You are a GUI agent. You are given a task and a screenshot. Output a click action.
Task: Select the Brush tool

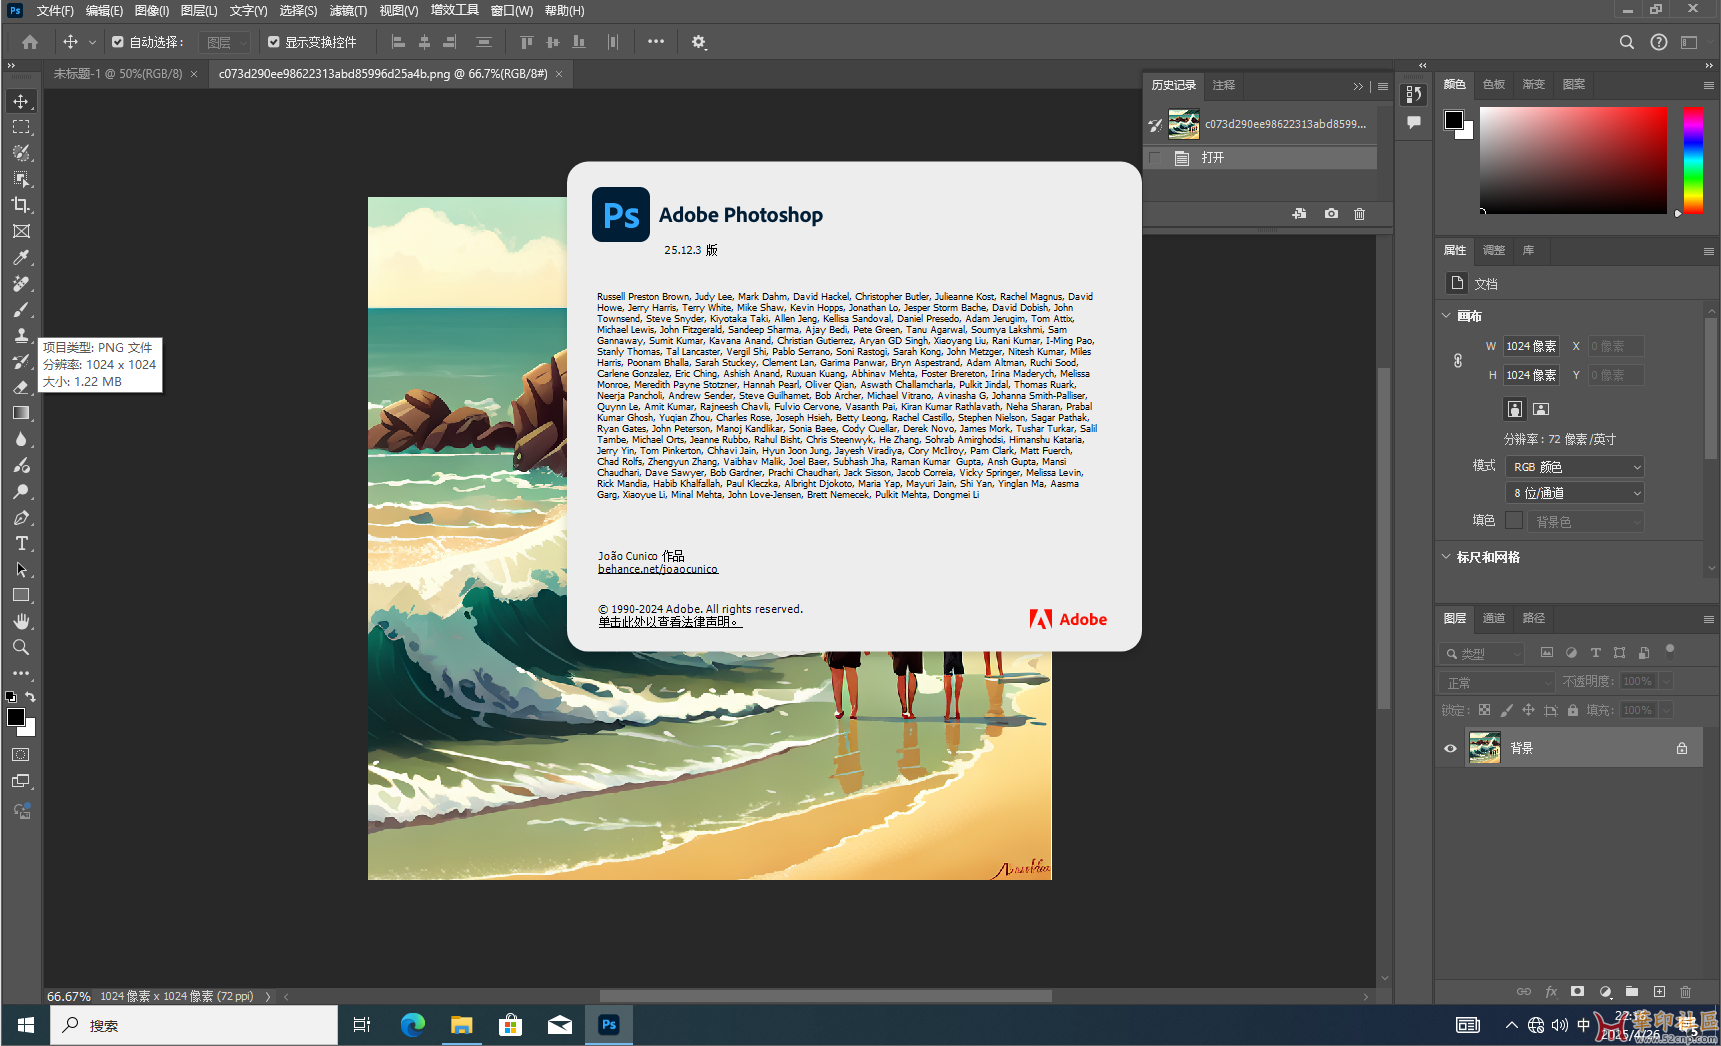tap(21, 309)
